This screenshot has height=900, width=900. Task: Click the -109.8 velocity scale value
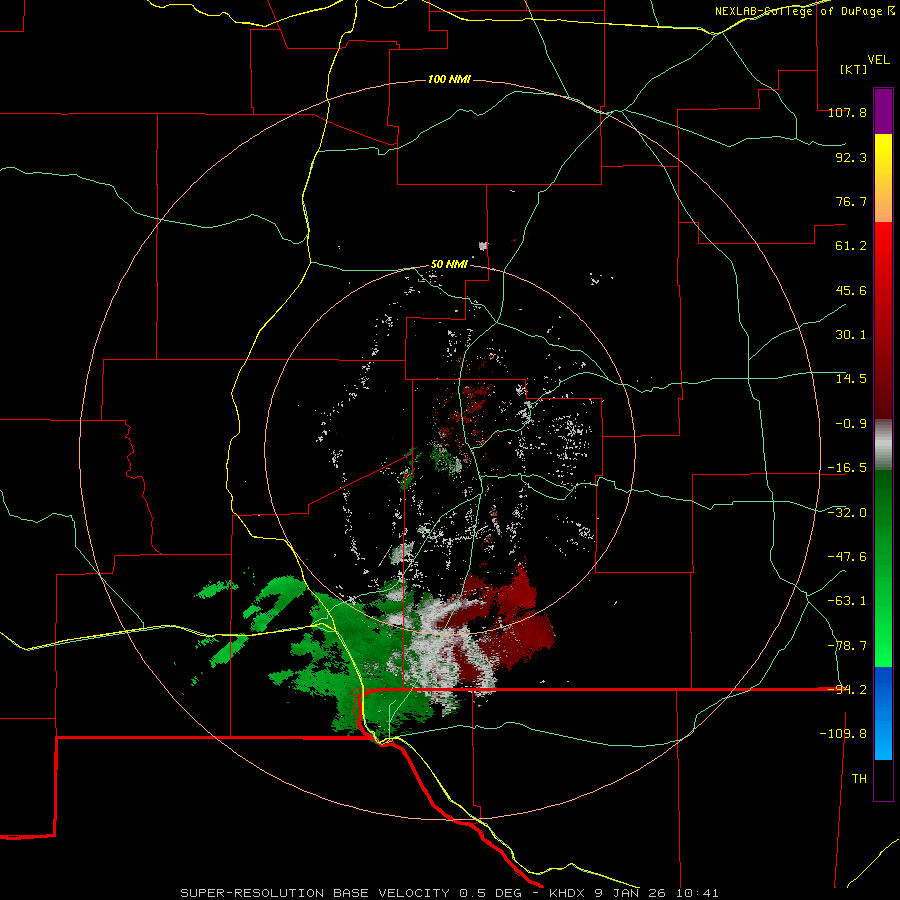point(843,734)
